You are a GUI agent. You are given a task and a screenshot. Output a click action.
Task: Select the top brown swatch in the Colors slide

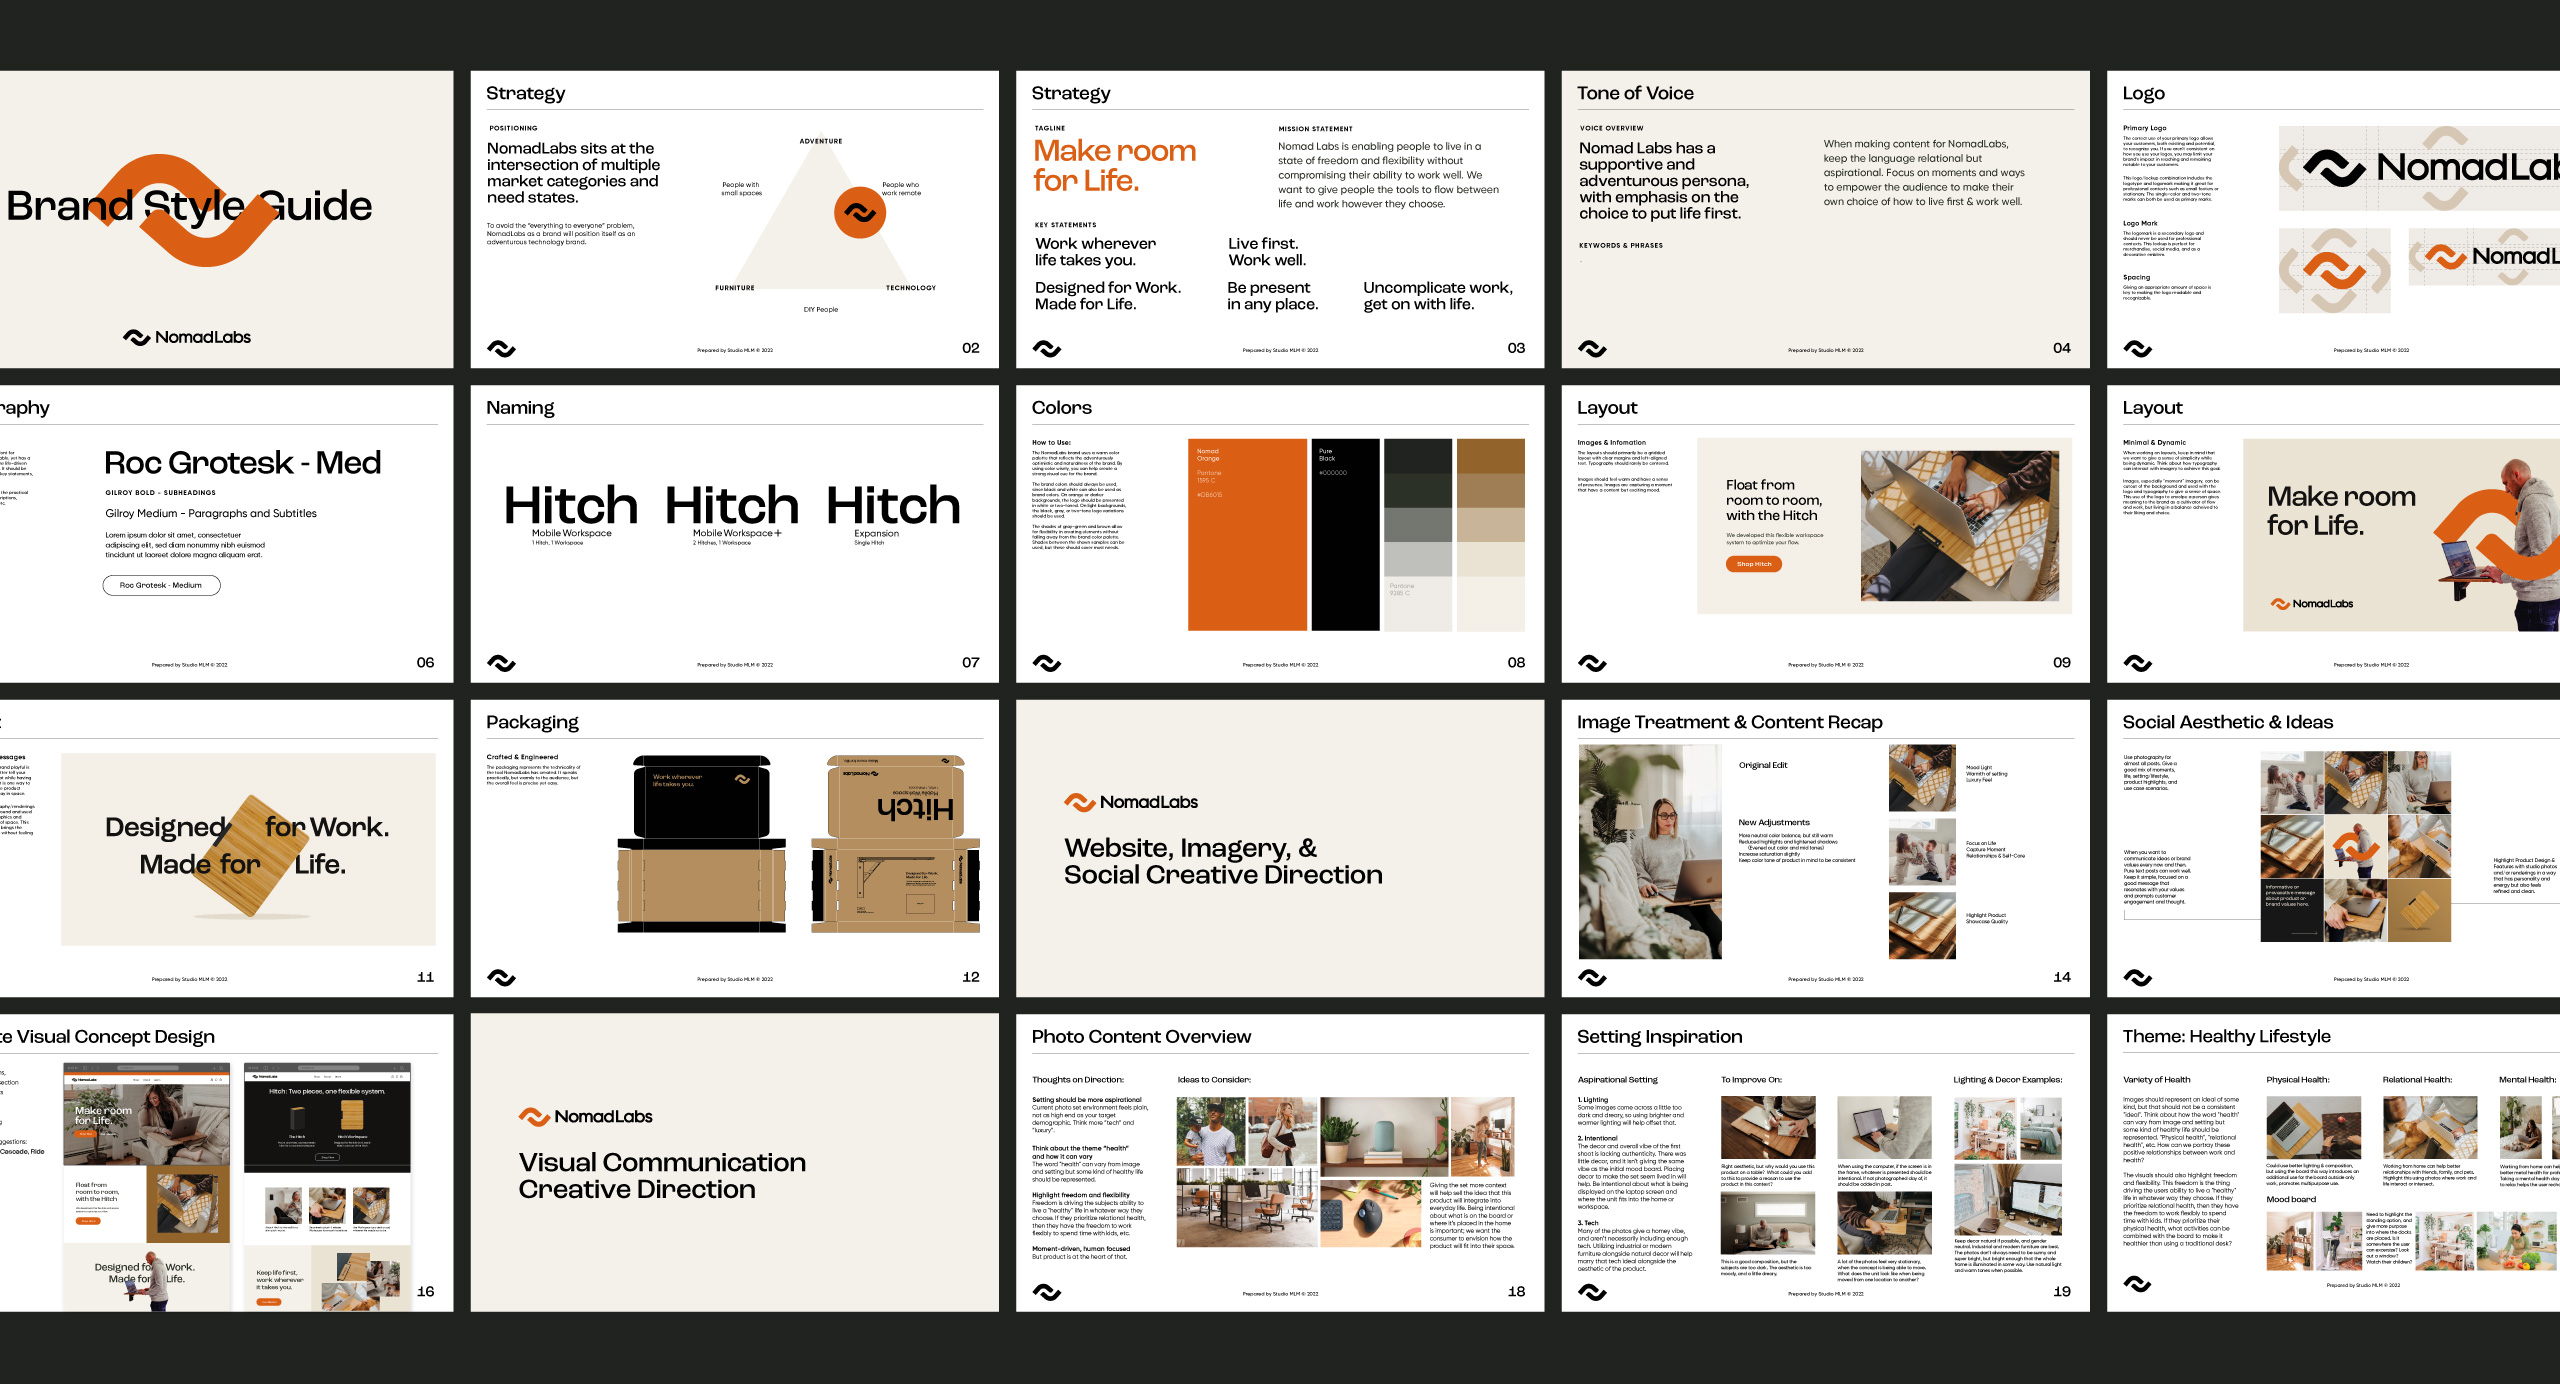[x=1490, y=455]
